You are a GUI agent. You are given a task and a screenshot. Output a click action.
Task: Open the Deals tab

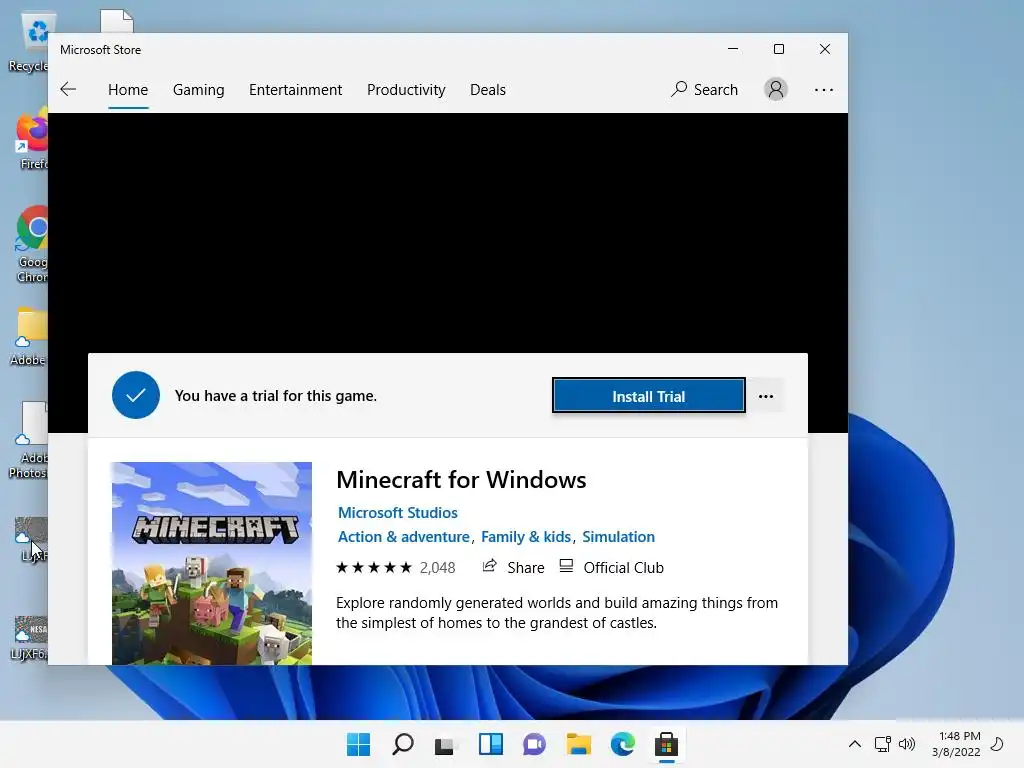pos(488,89)
